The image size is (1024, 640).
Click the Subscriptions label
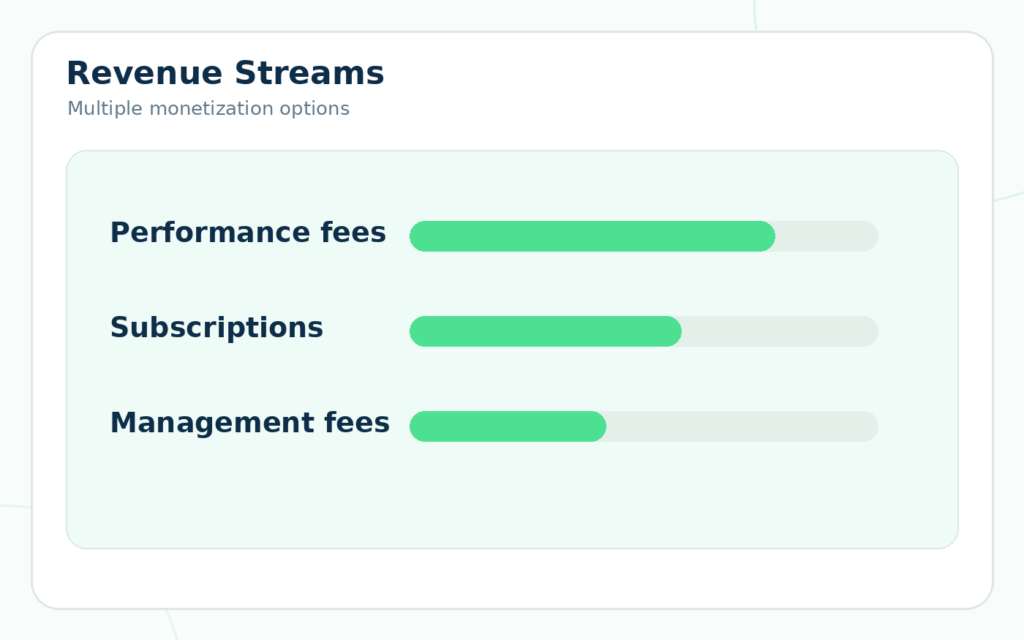[216, 328]
